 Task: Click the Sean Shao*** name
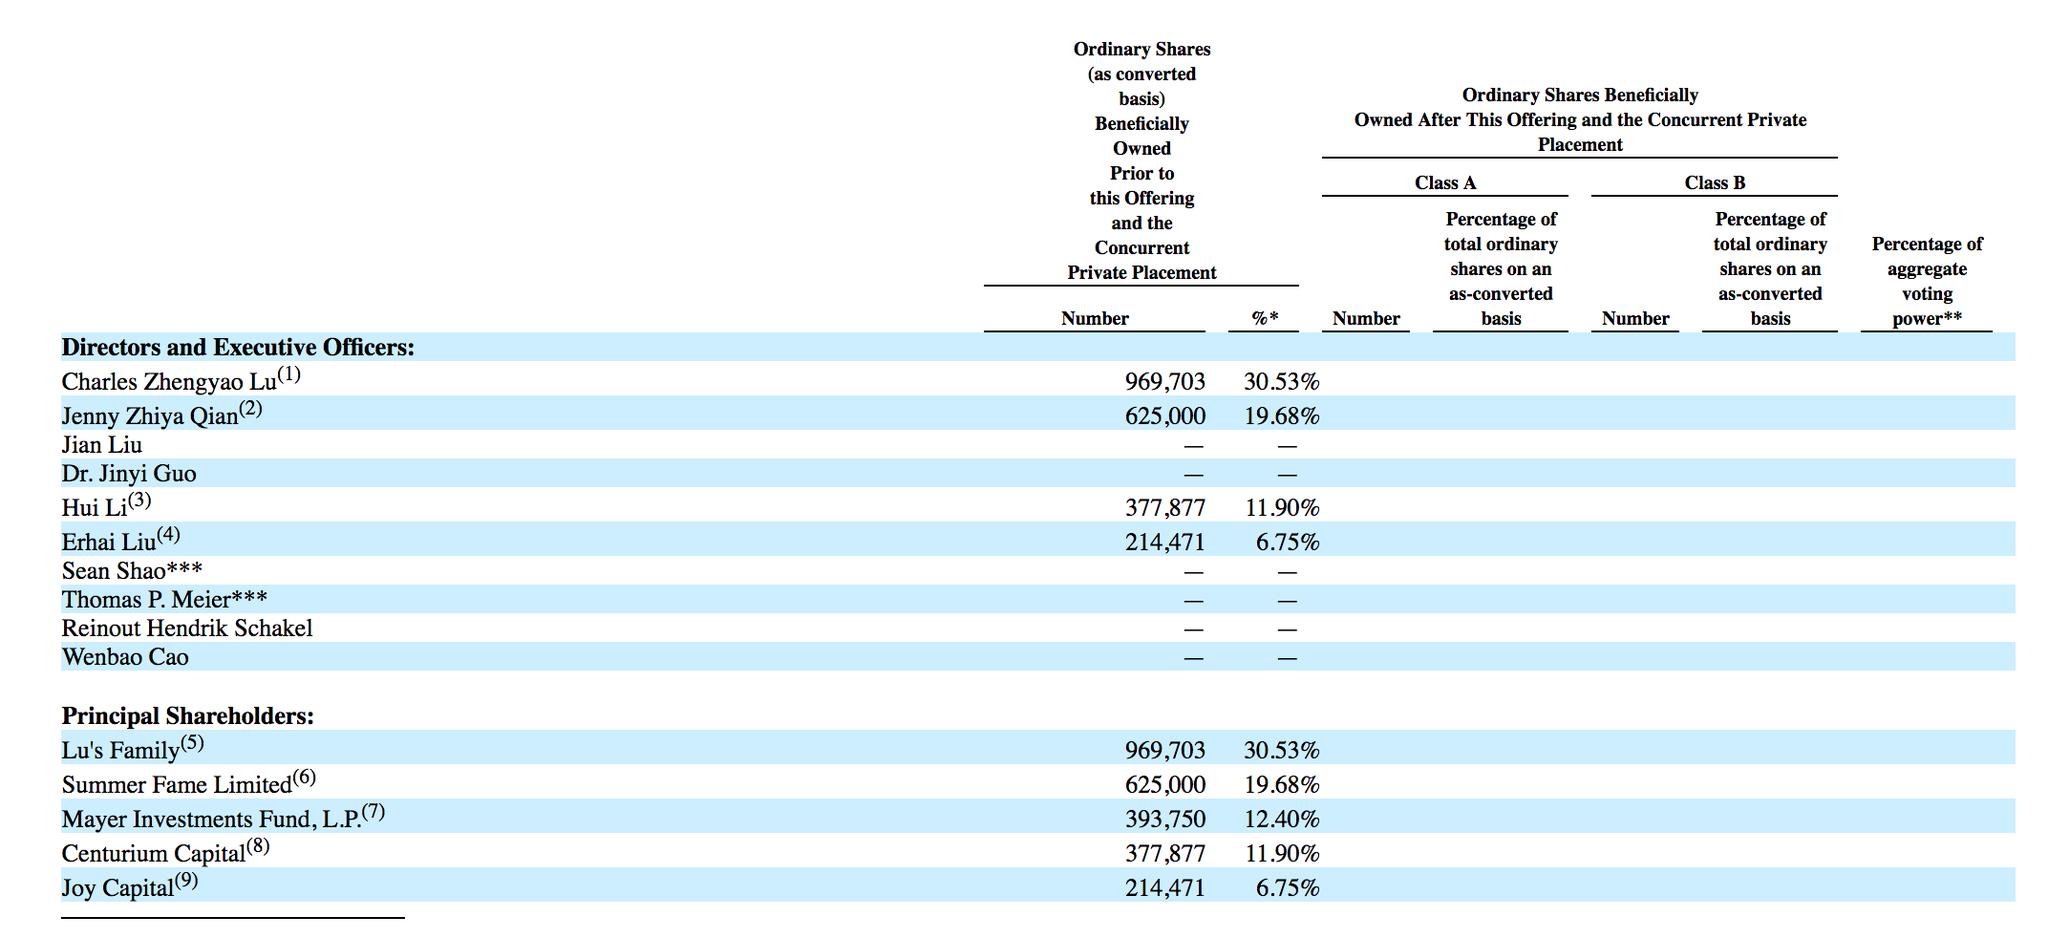tap(132, 571)
